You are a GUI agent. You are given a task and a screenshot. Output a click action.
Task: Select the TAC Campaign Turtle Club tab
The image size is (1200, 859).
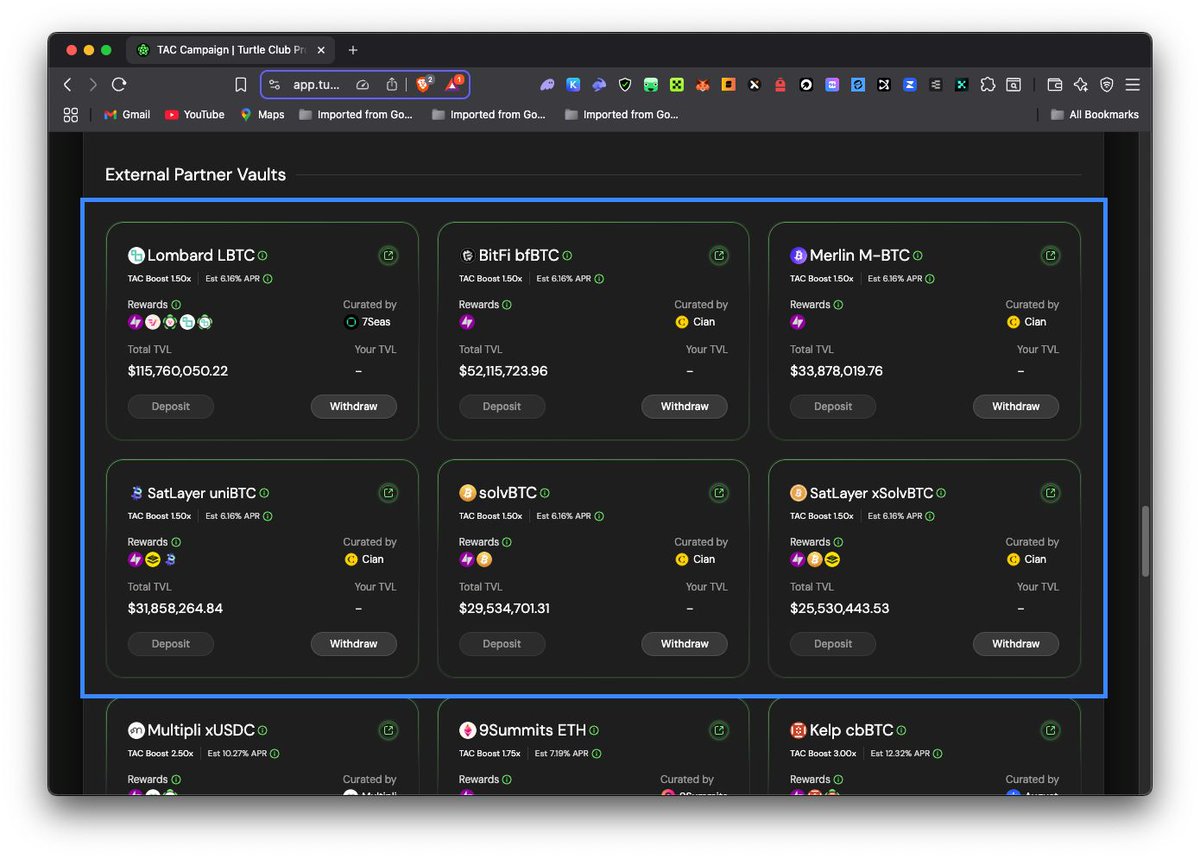[231, 50]
